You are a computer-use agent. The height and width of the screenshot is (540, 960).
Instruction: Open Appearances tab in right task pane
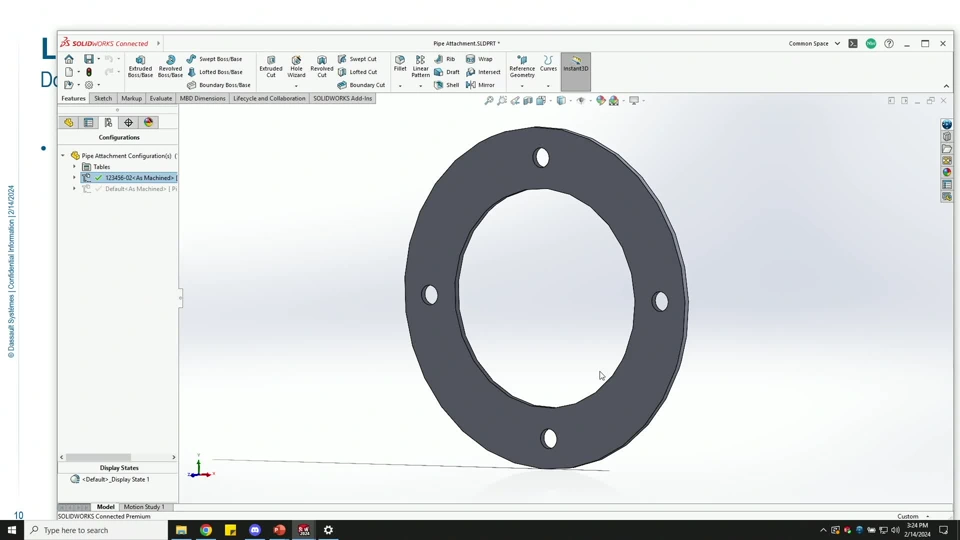(x=947, y=173)
